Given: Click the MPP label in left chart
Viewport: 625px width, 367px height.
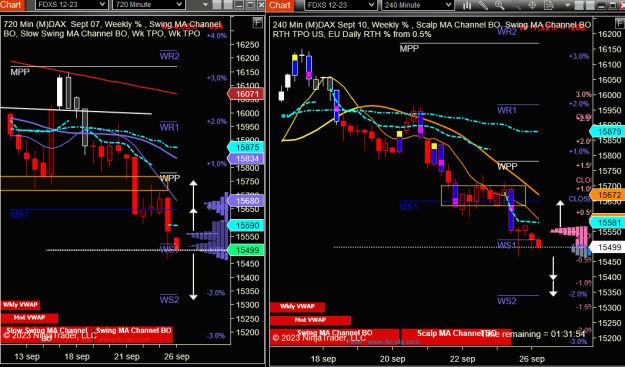Looking at the screenshot, I should pyautogui.click(x=20, y=72).
